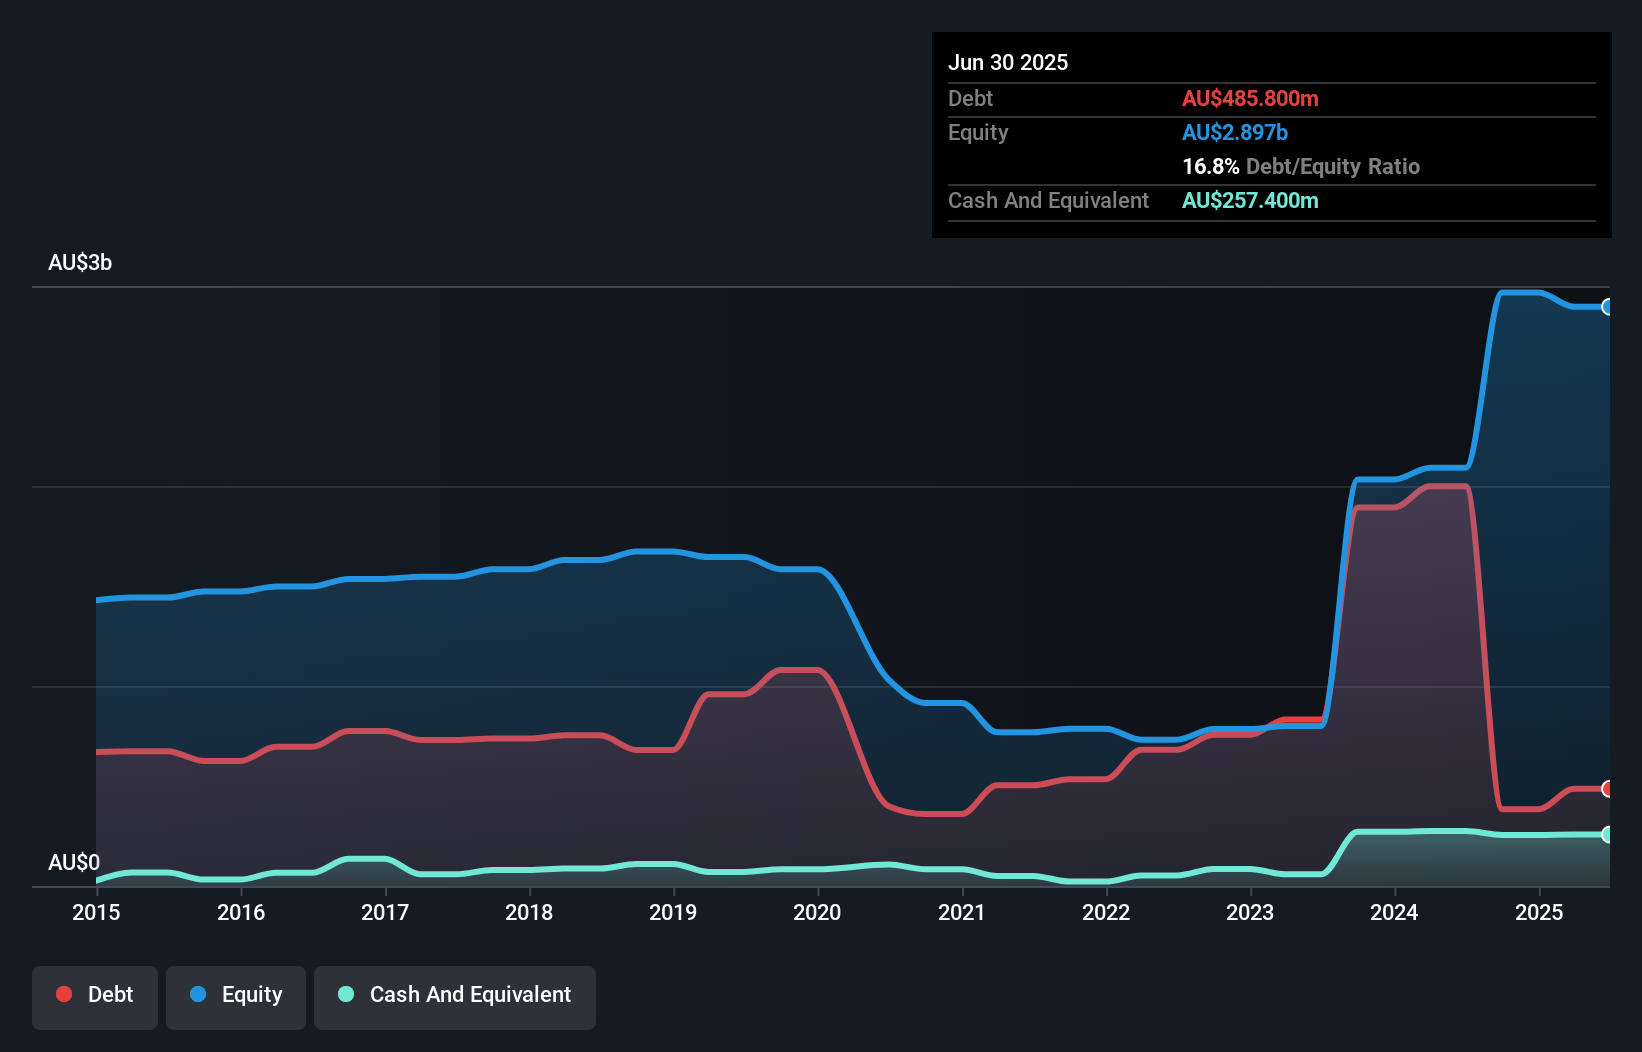Select the AU$0 axis label
1642x1052 pixels.
tap(74, 862)
